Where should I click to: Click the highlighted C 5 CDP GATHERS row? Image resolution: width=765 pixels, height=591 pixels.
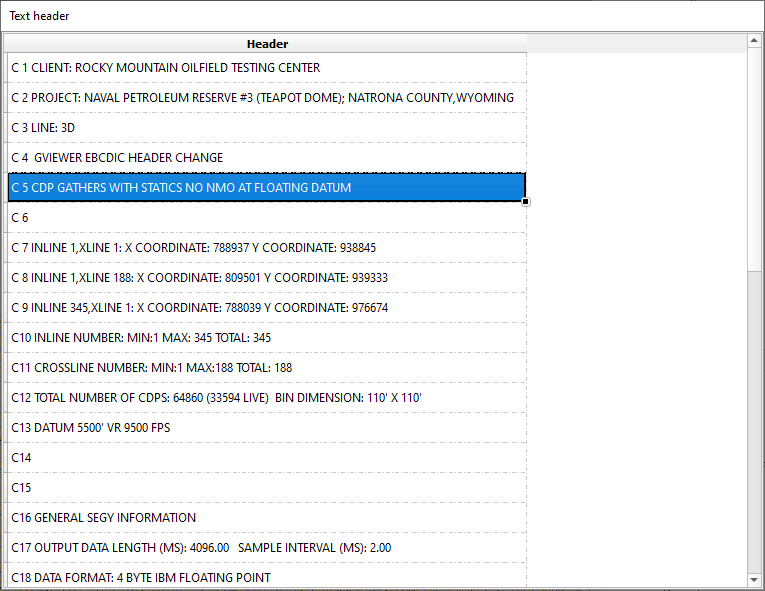point(267,187)
